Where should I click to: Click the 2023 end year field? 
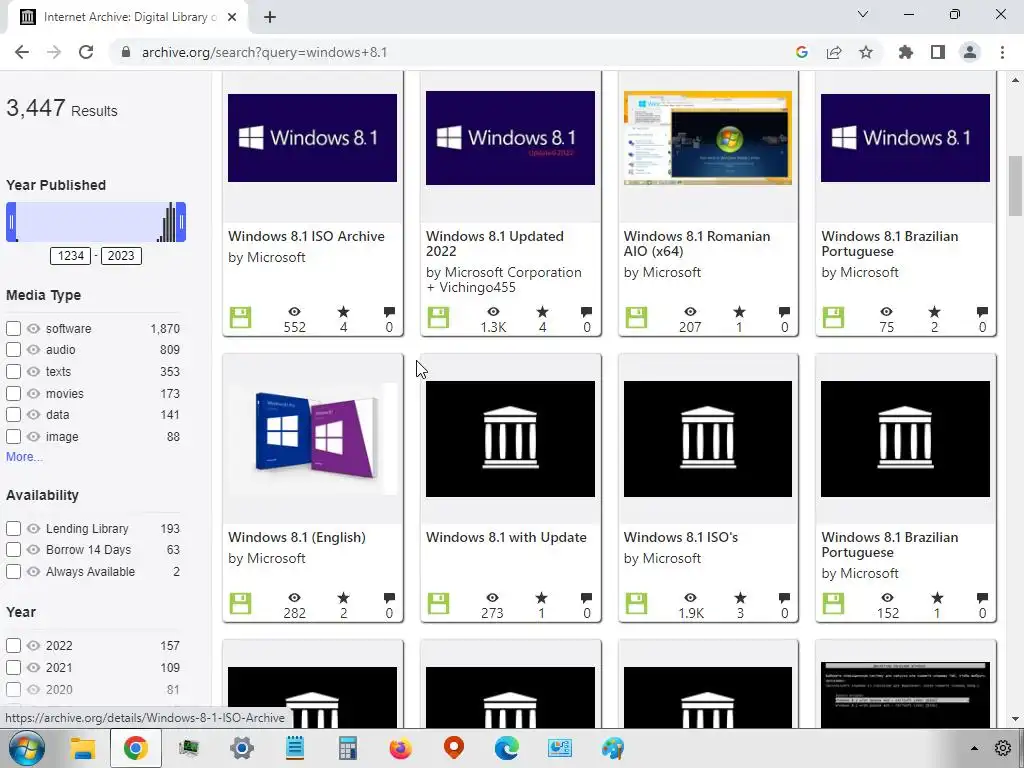point(121,256)
